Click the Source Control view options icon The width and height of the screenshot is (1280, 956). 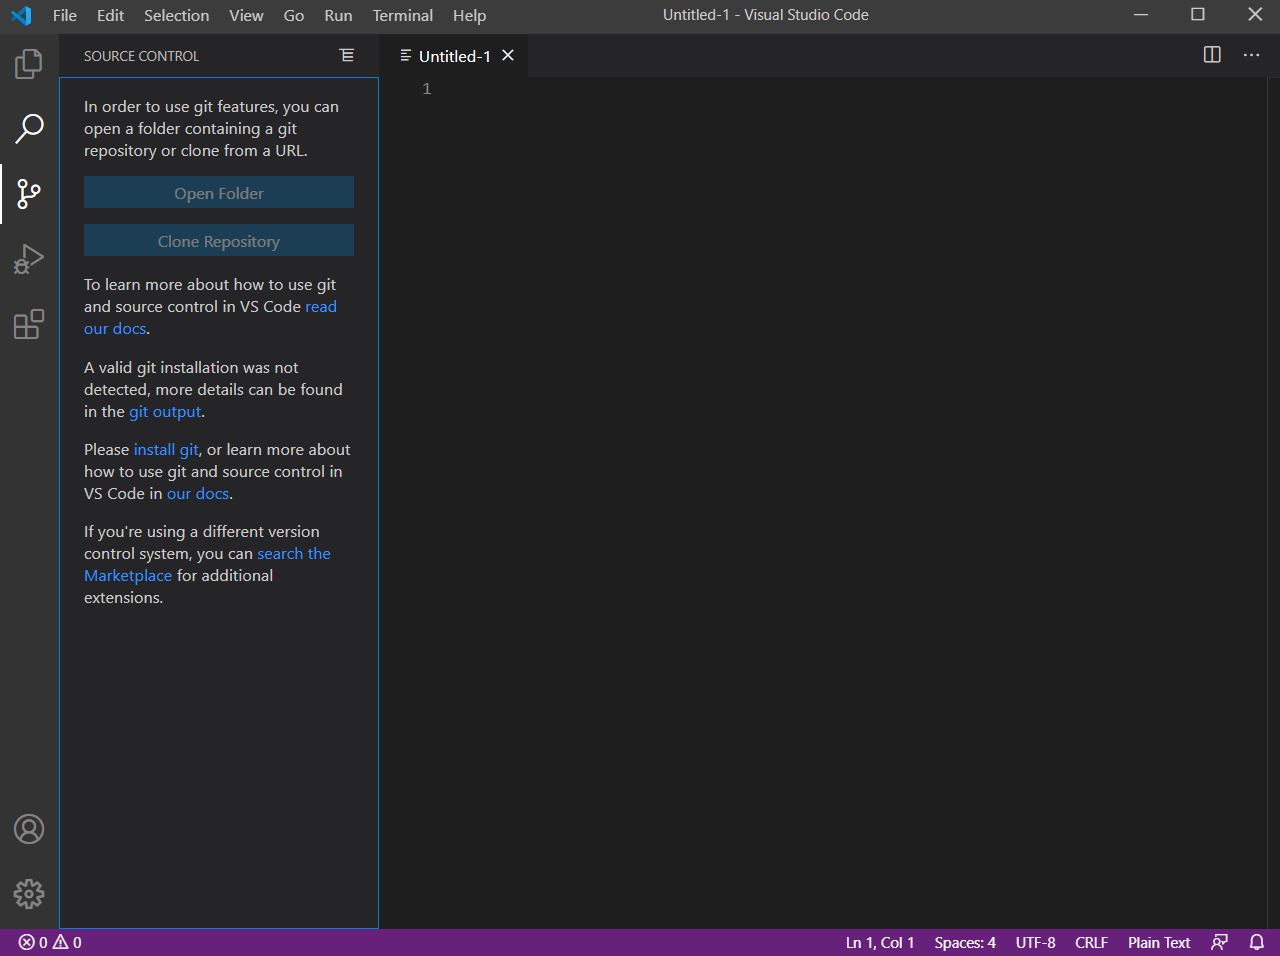click(346, 55)
